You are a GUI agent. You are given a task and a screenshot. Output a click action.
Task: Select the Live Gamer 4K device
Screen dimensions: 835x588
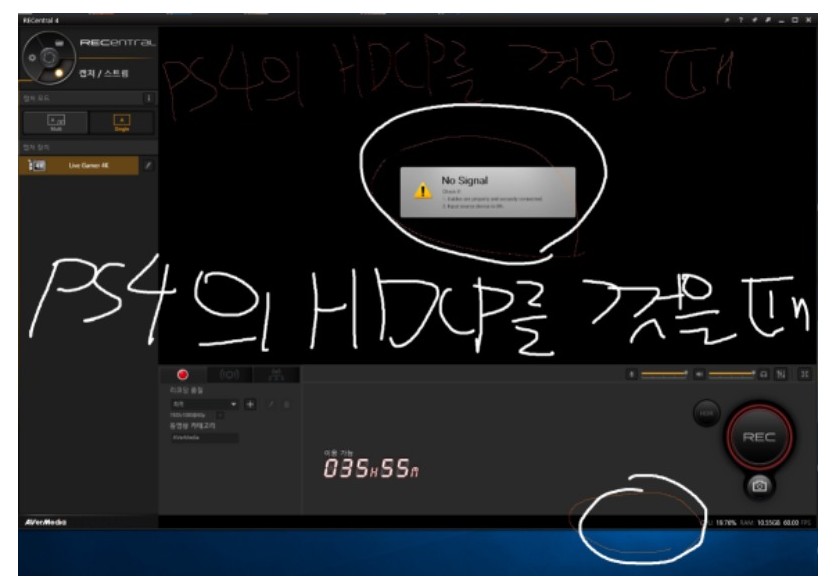pos(79,166)
